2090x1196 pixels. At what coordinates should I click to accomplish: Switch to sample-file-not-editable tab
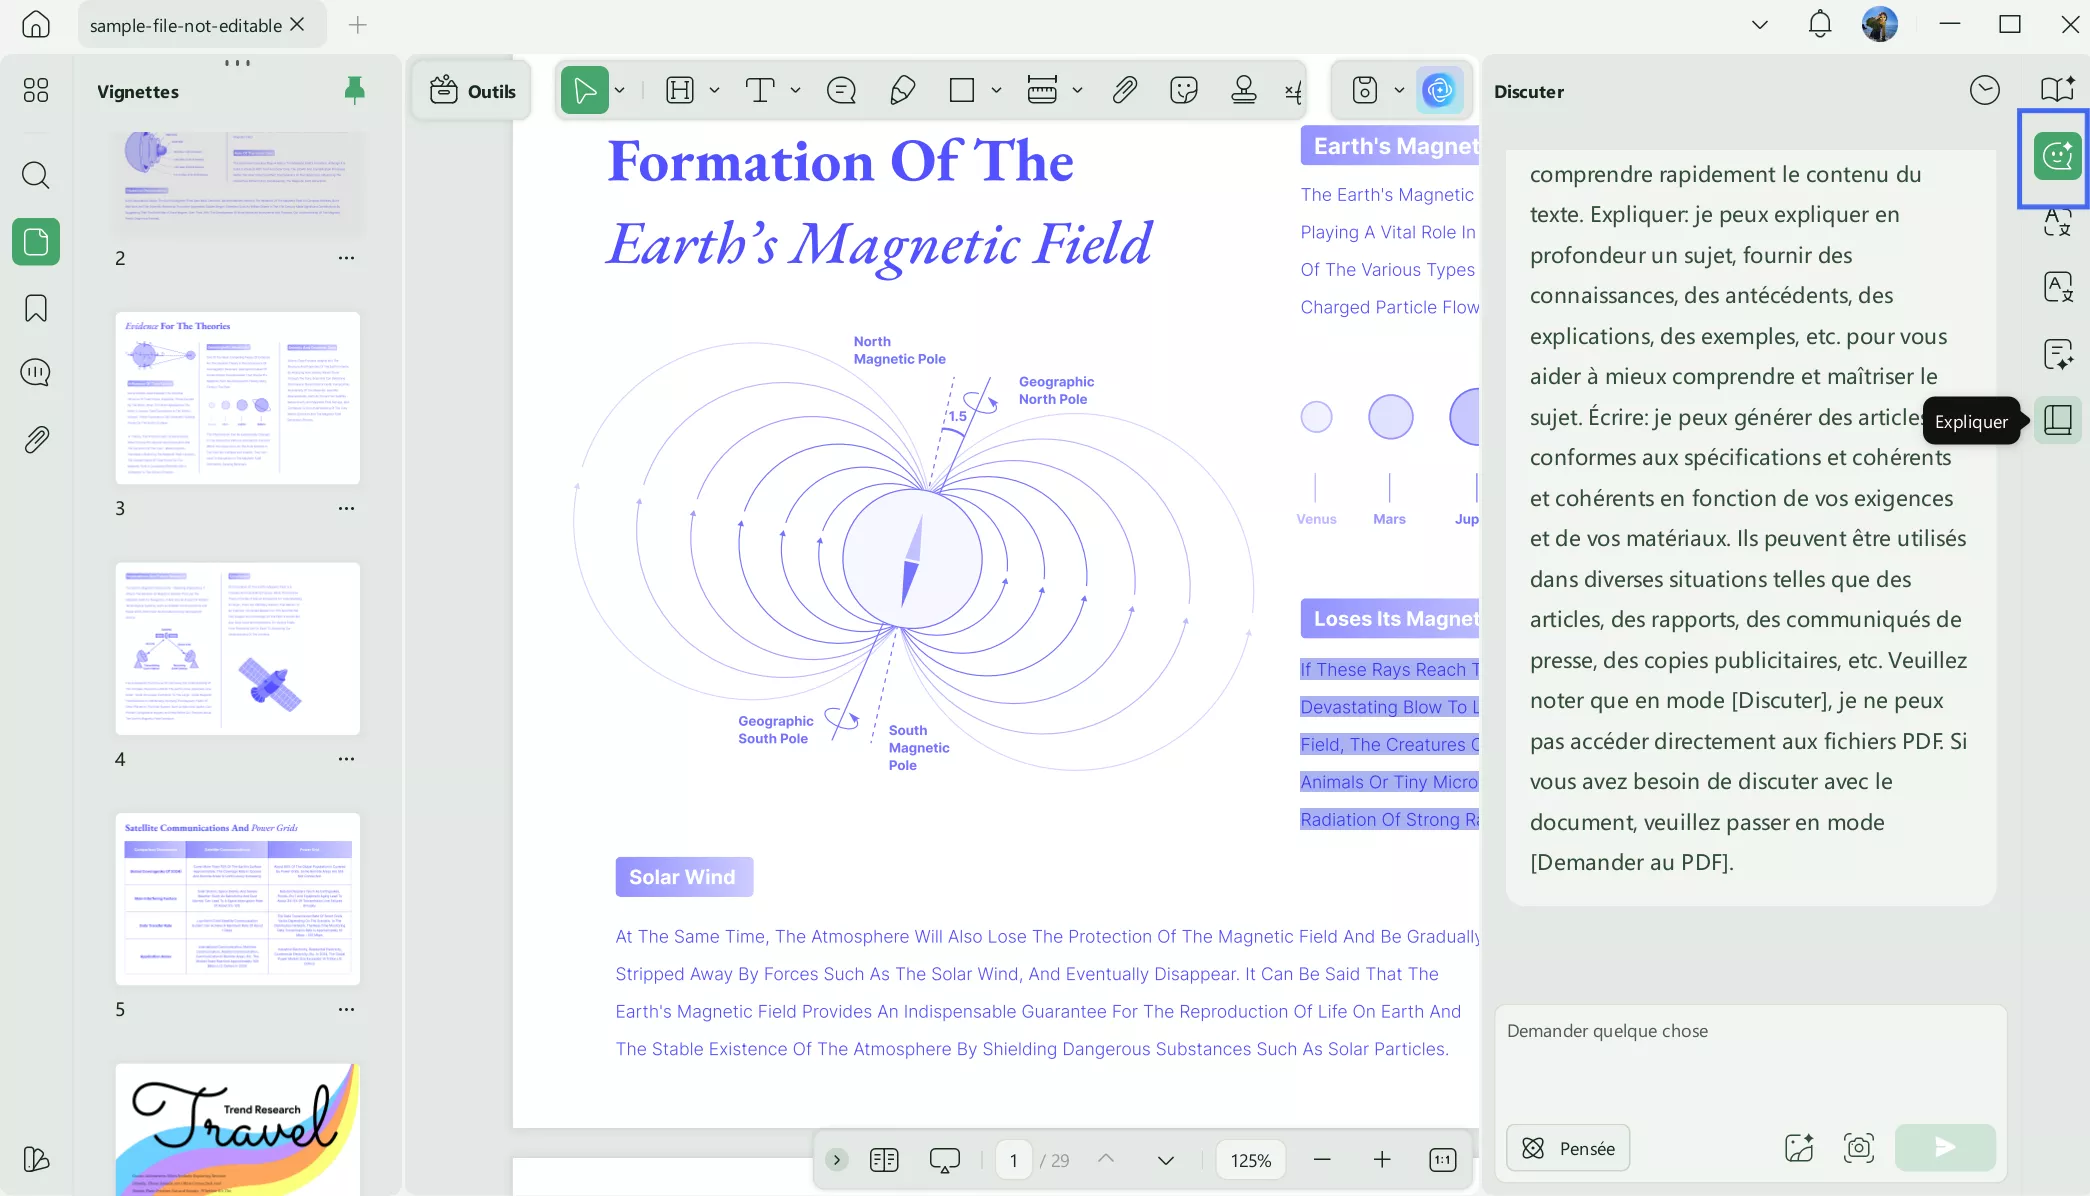[x=185, y=25]
